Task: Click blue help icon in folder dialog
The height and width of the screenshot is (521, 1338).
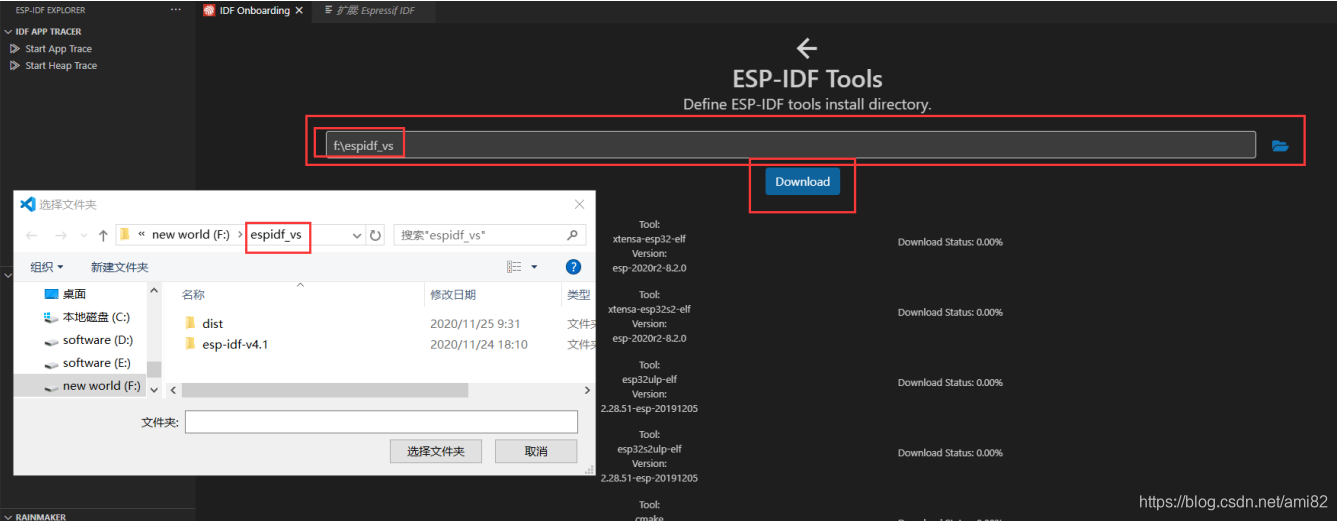Action: click(x=573, y=267)
